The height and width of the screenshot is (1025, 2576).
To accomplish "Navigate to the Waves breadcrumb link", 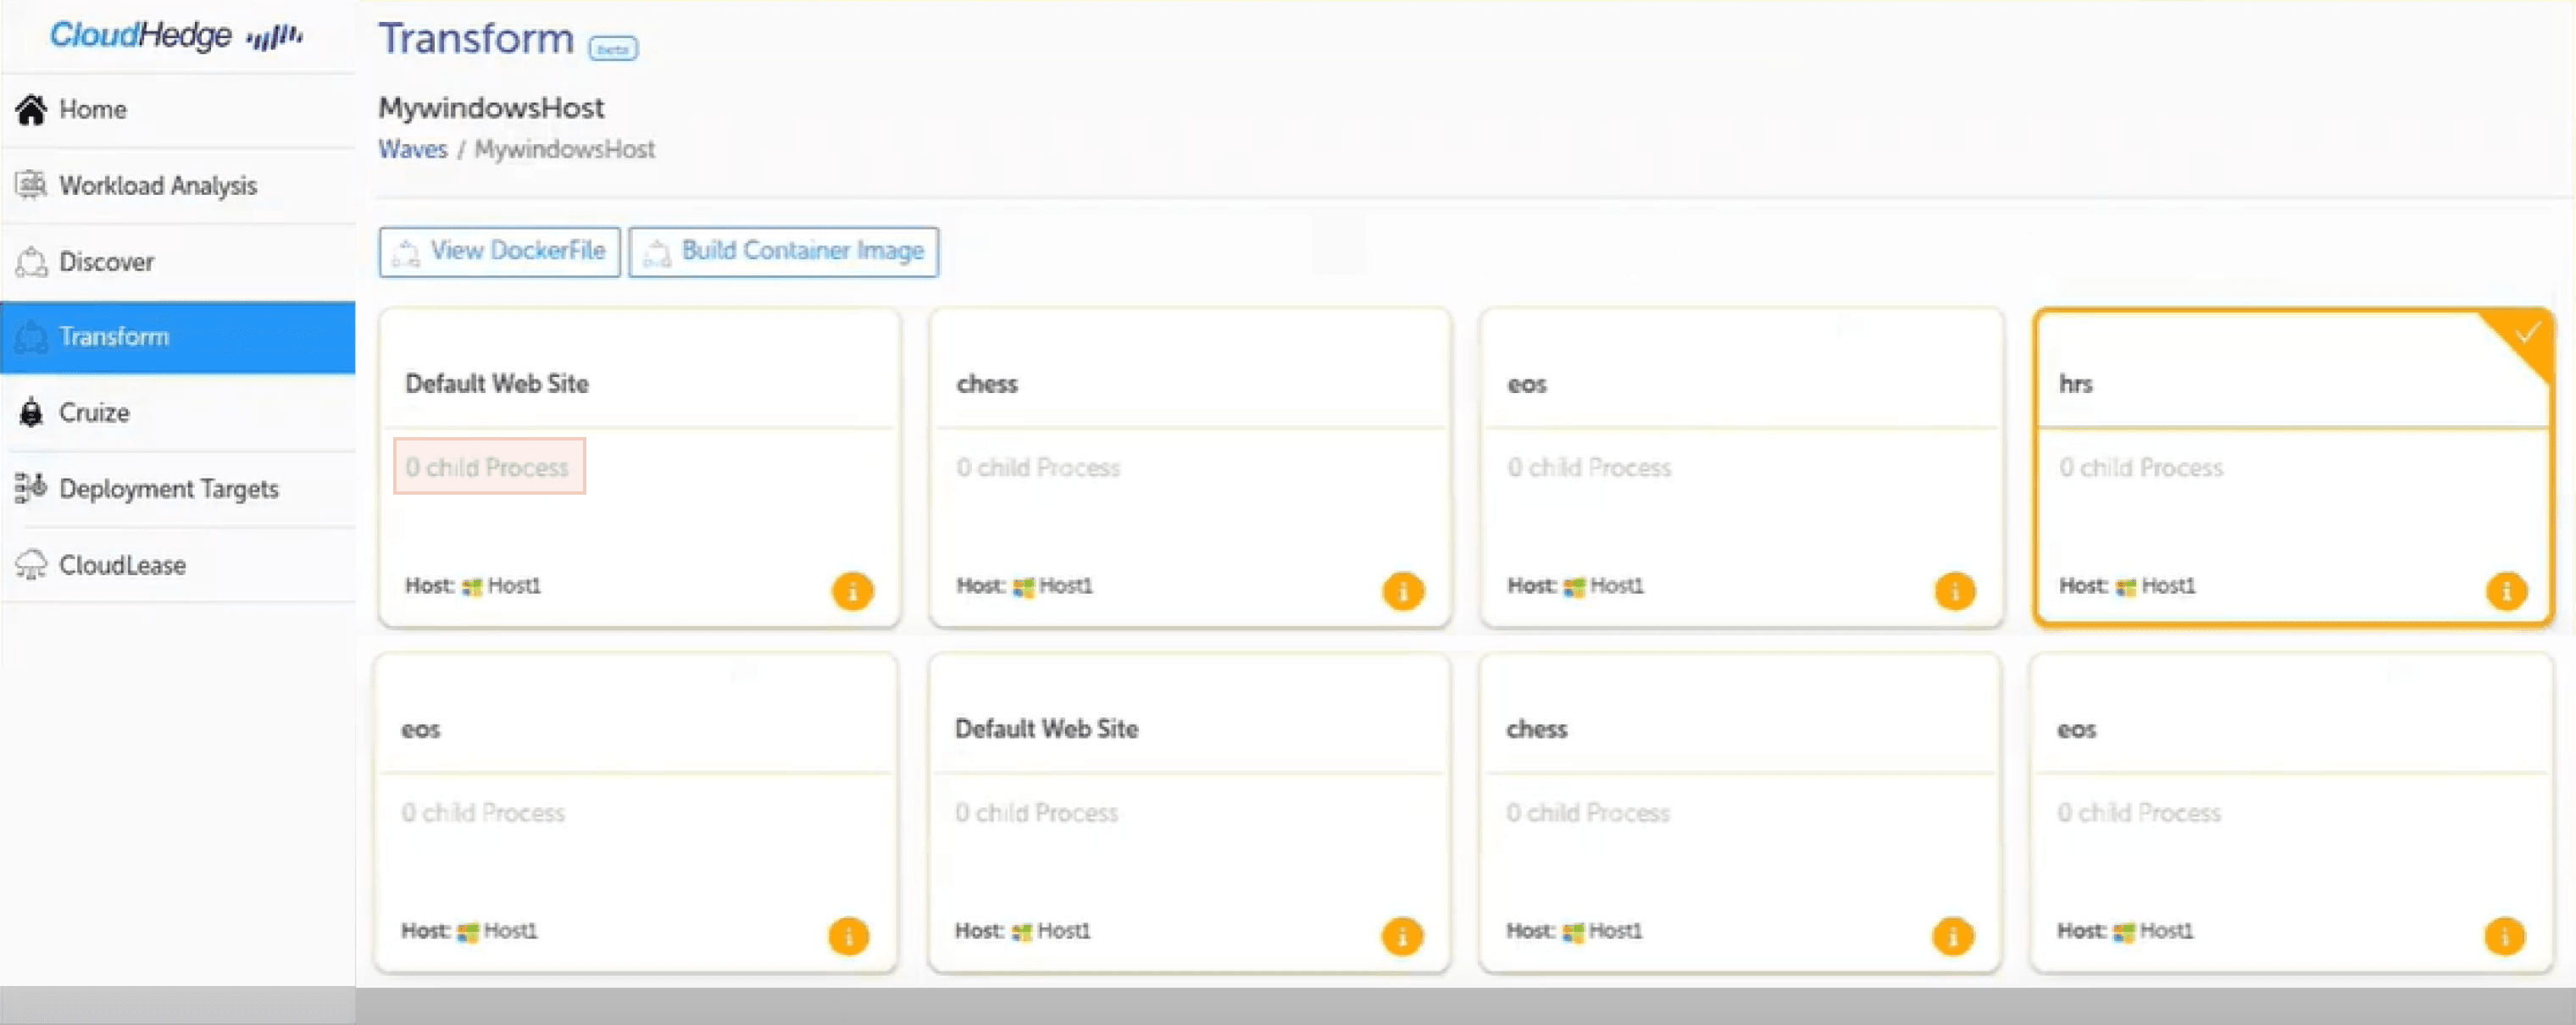I will click(412, 150).
